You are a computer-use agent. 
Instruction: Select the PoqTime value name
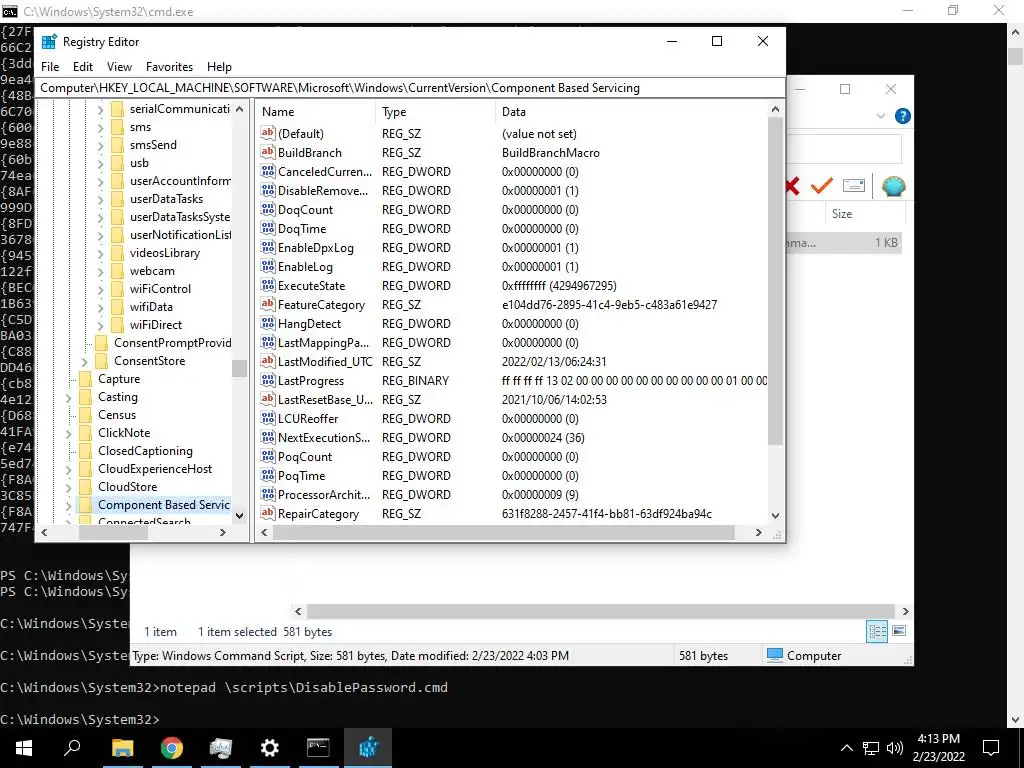[x=301, y=476]
